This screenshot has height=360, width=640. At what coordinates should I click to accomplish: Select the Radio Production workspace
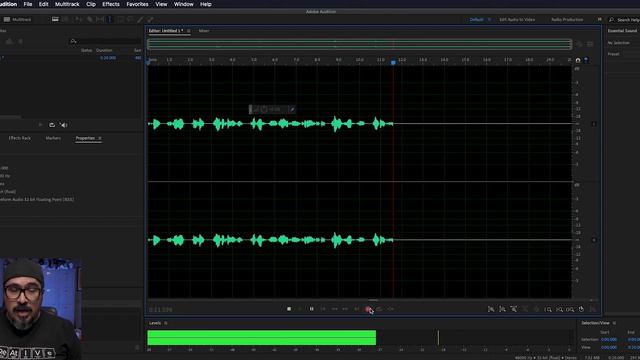point(567,19)
